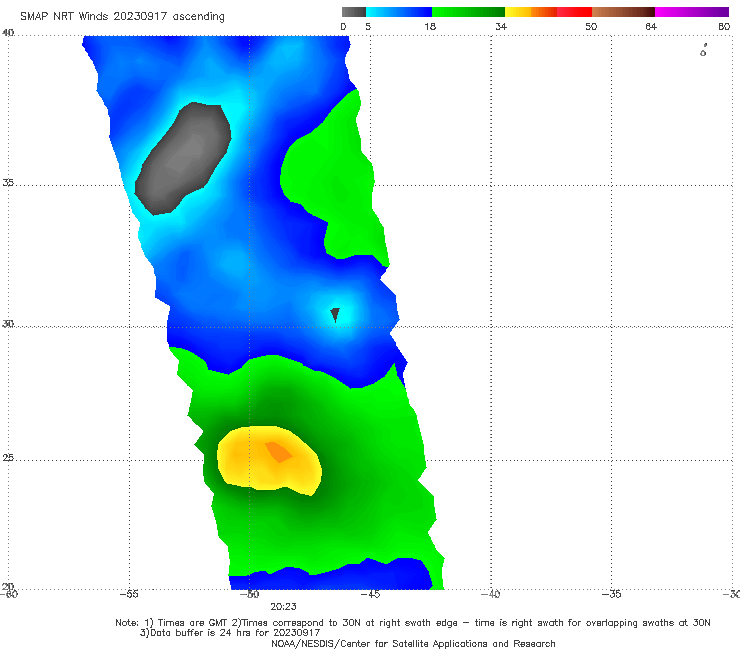Click the orange wind maximum near 25N
The image size is (740, 650).
pyautogui.click(x=278, y=452)
